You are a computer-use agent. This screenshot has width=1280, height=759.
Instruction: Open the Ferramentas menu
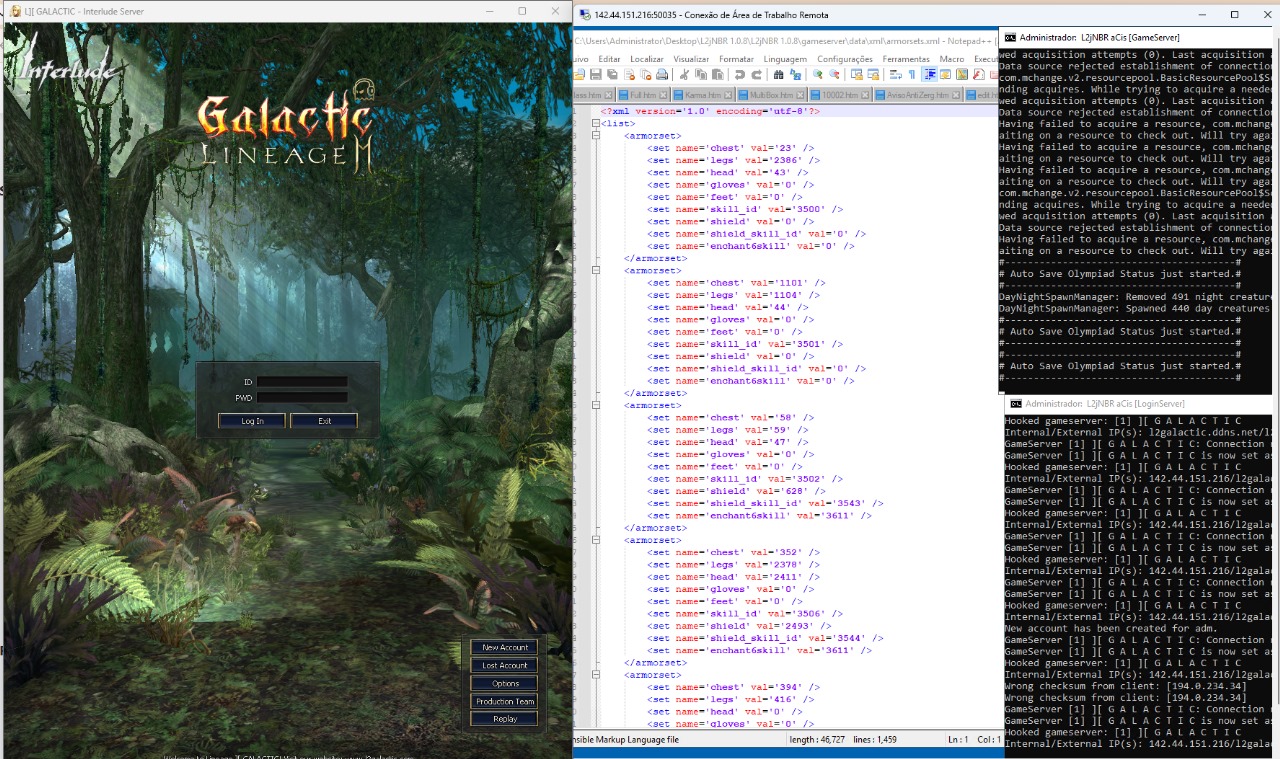click(x=906, y=59)
